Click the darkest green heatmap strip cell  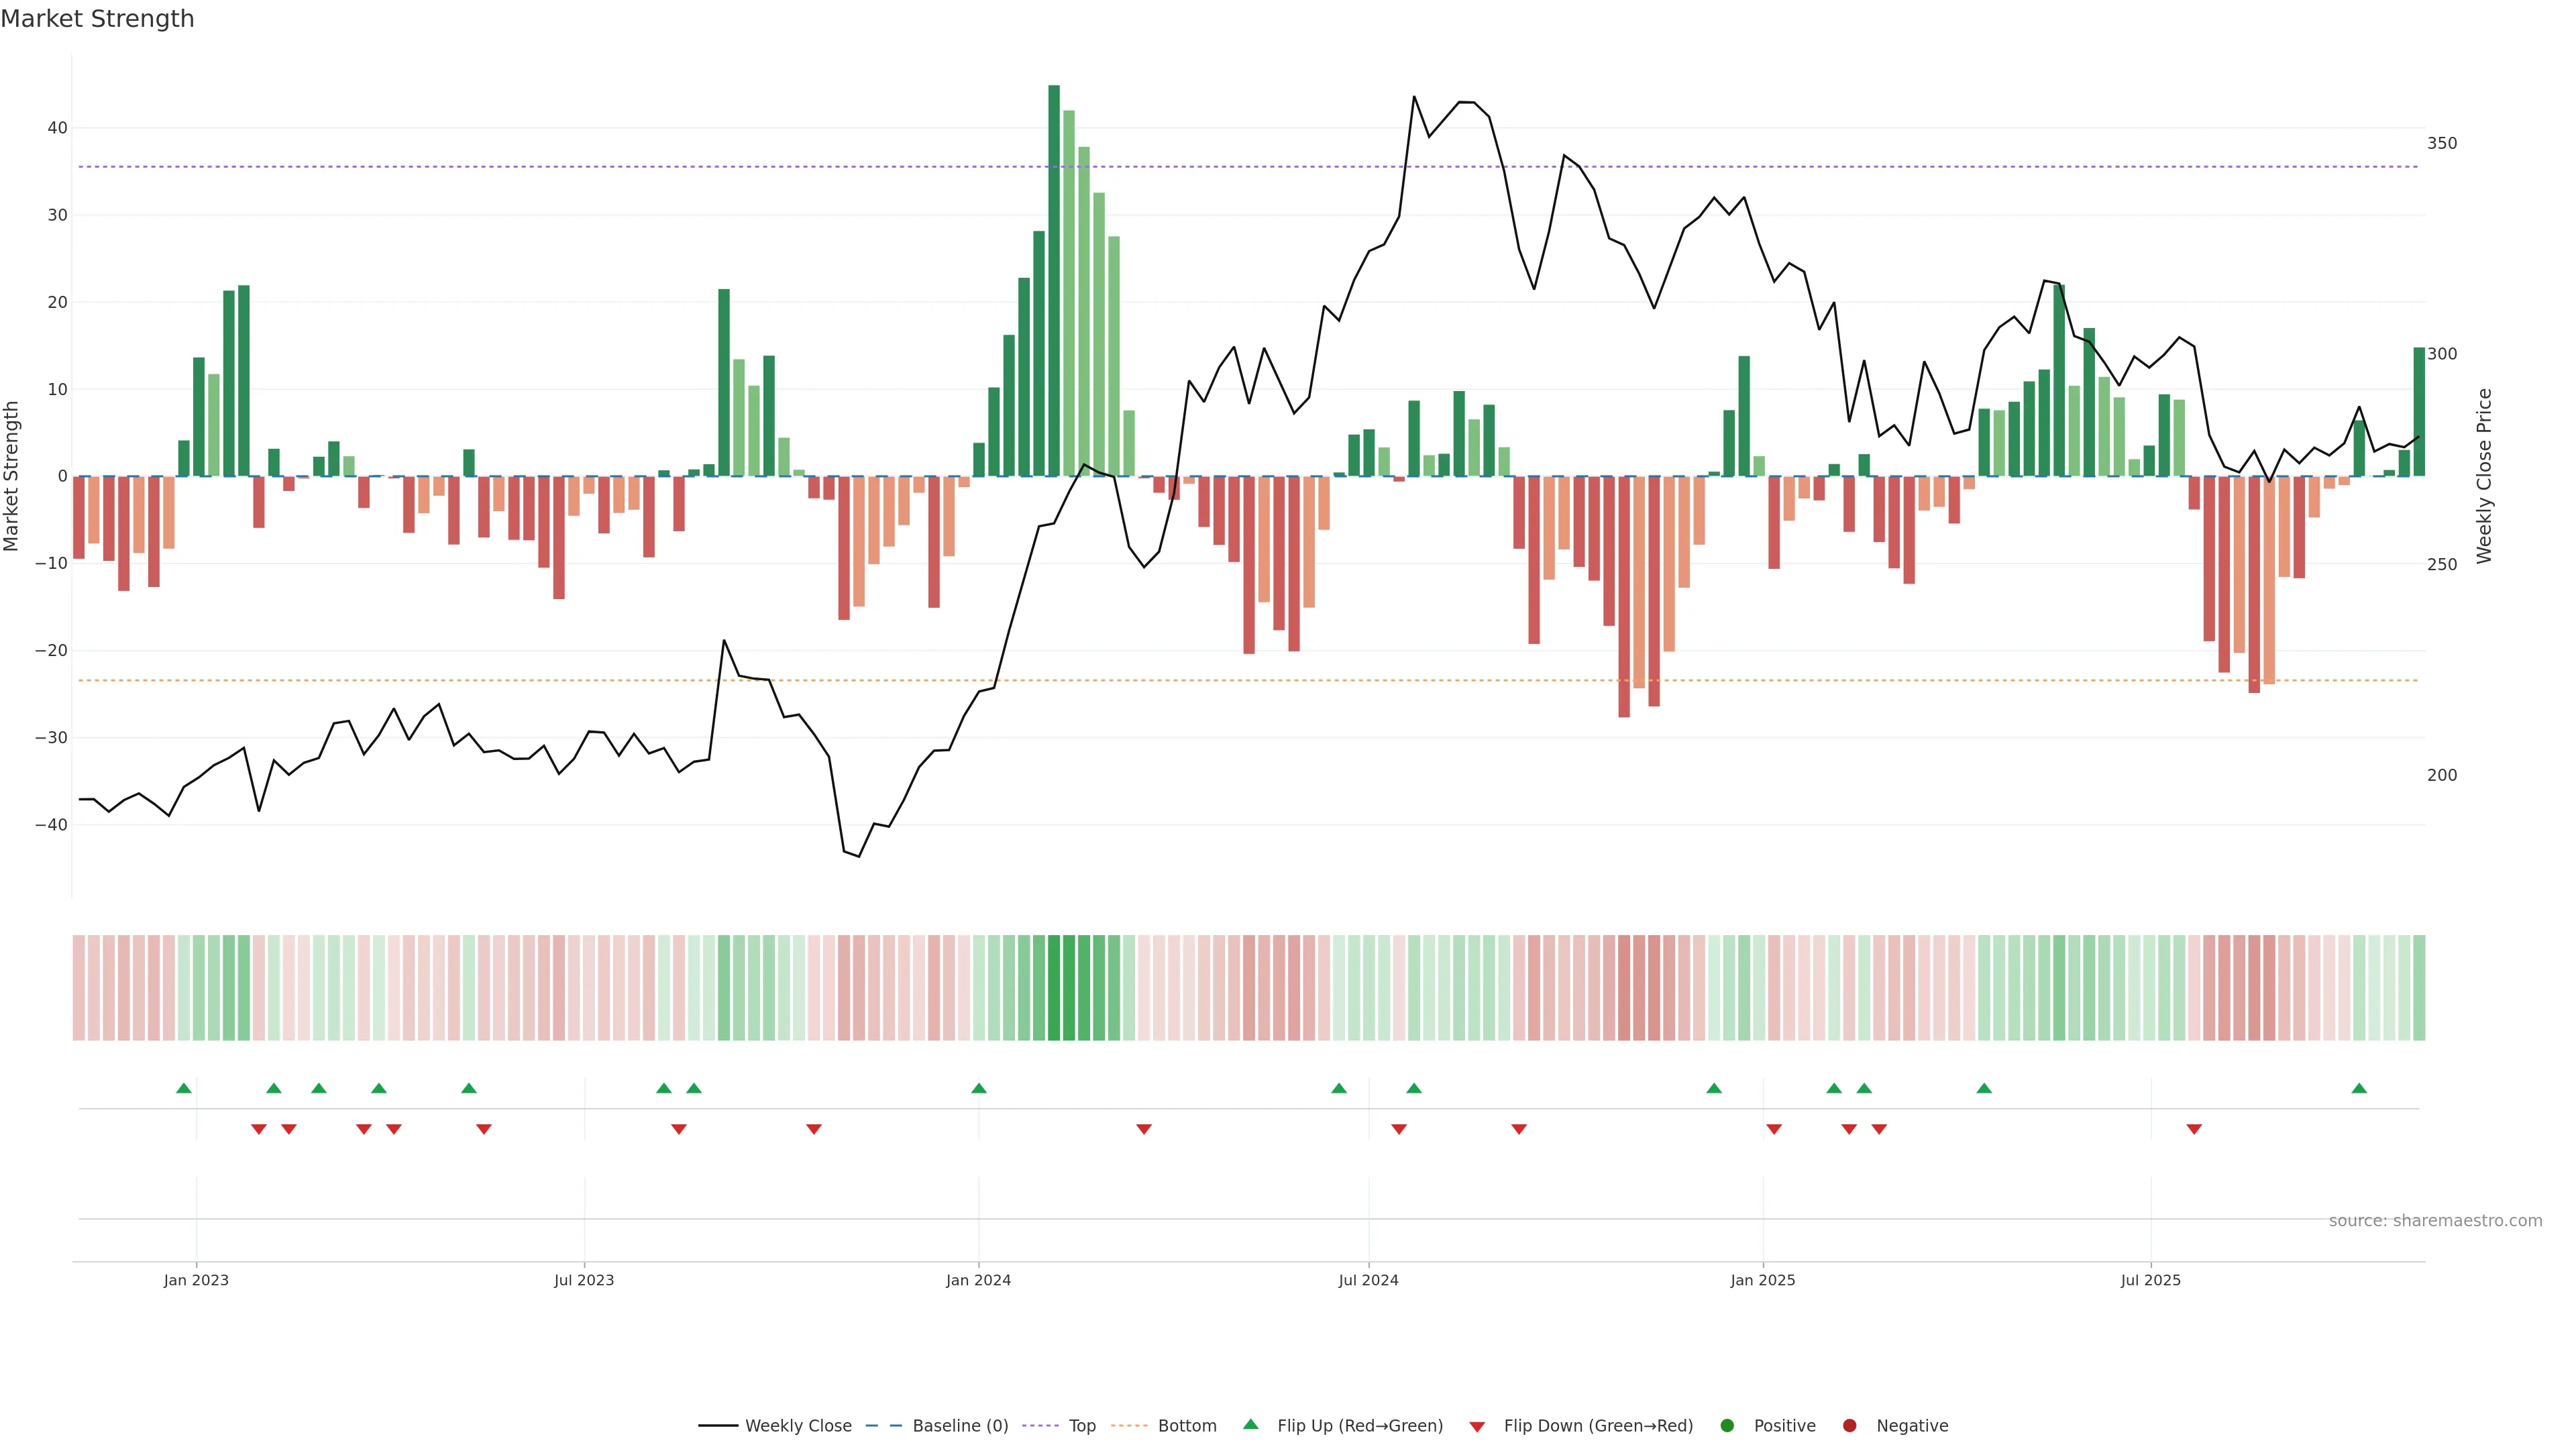point(1054,988)
